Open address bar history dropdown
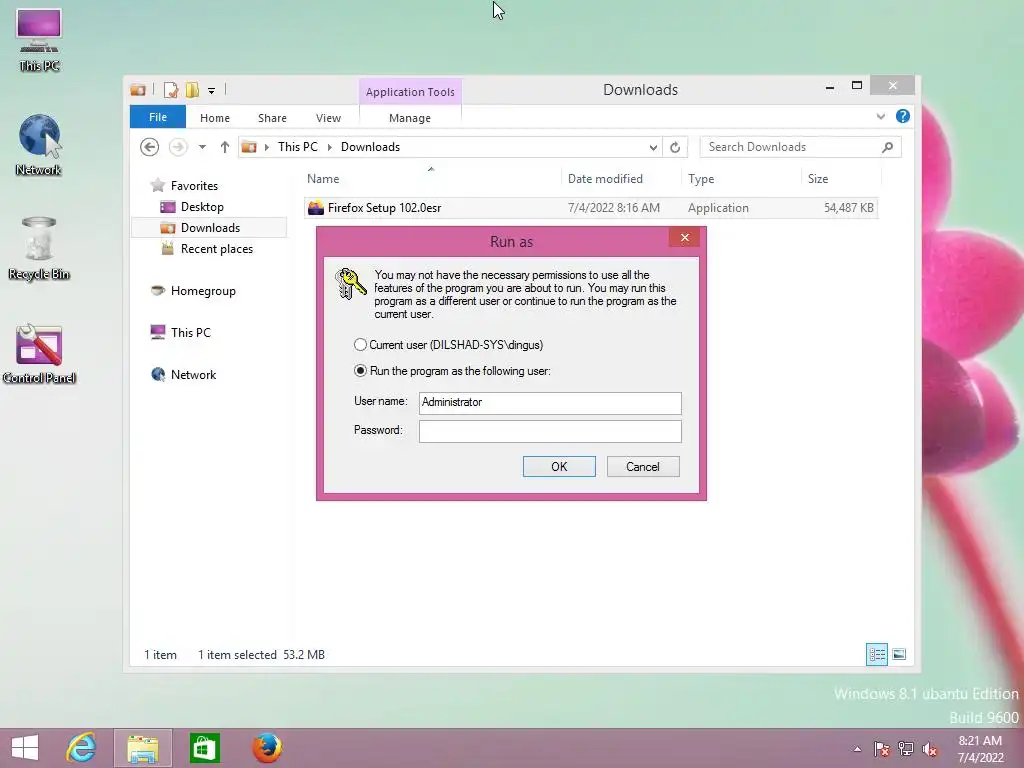Screen dimensions: 1024x768 pos(653,148)
